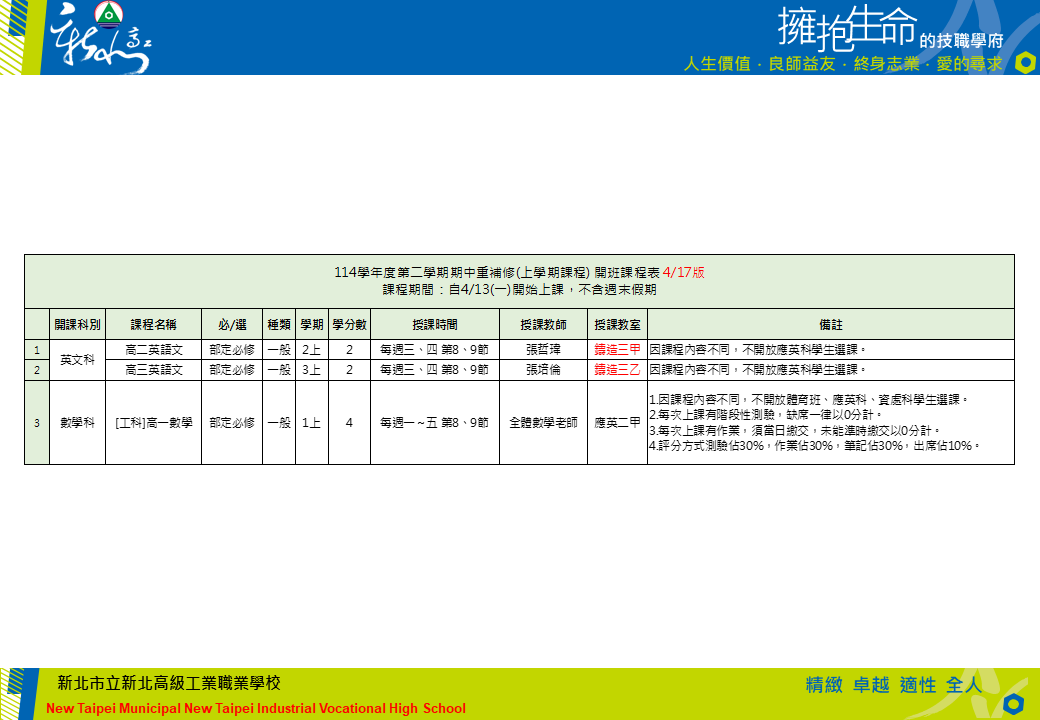Click the 學分數 column header

click(x=350, y=325)
